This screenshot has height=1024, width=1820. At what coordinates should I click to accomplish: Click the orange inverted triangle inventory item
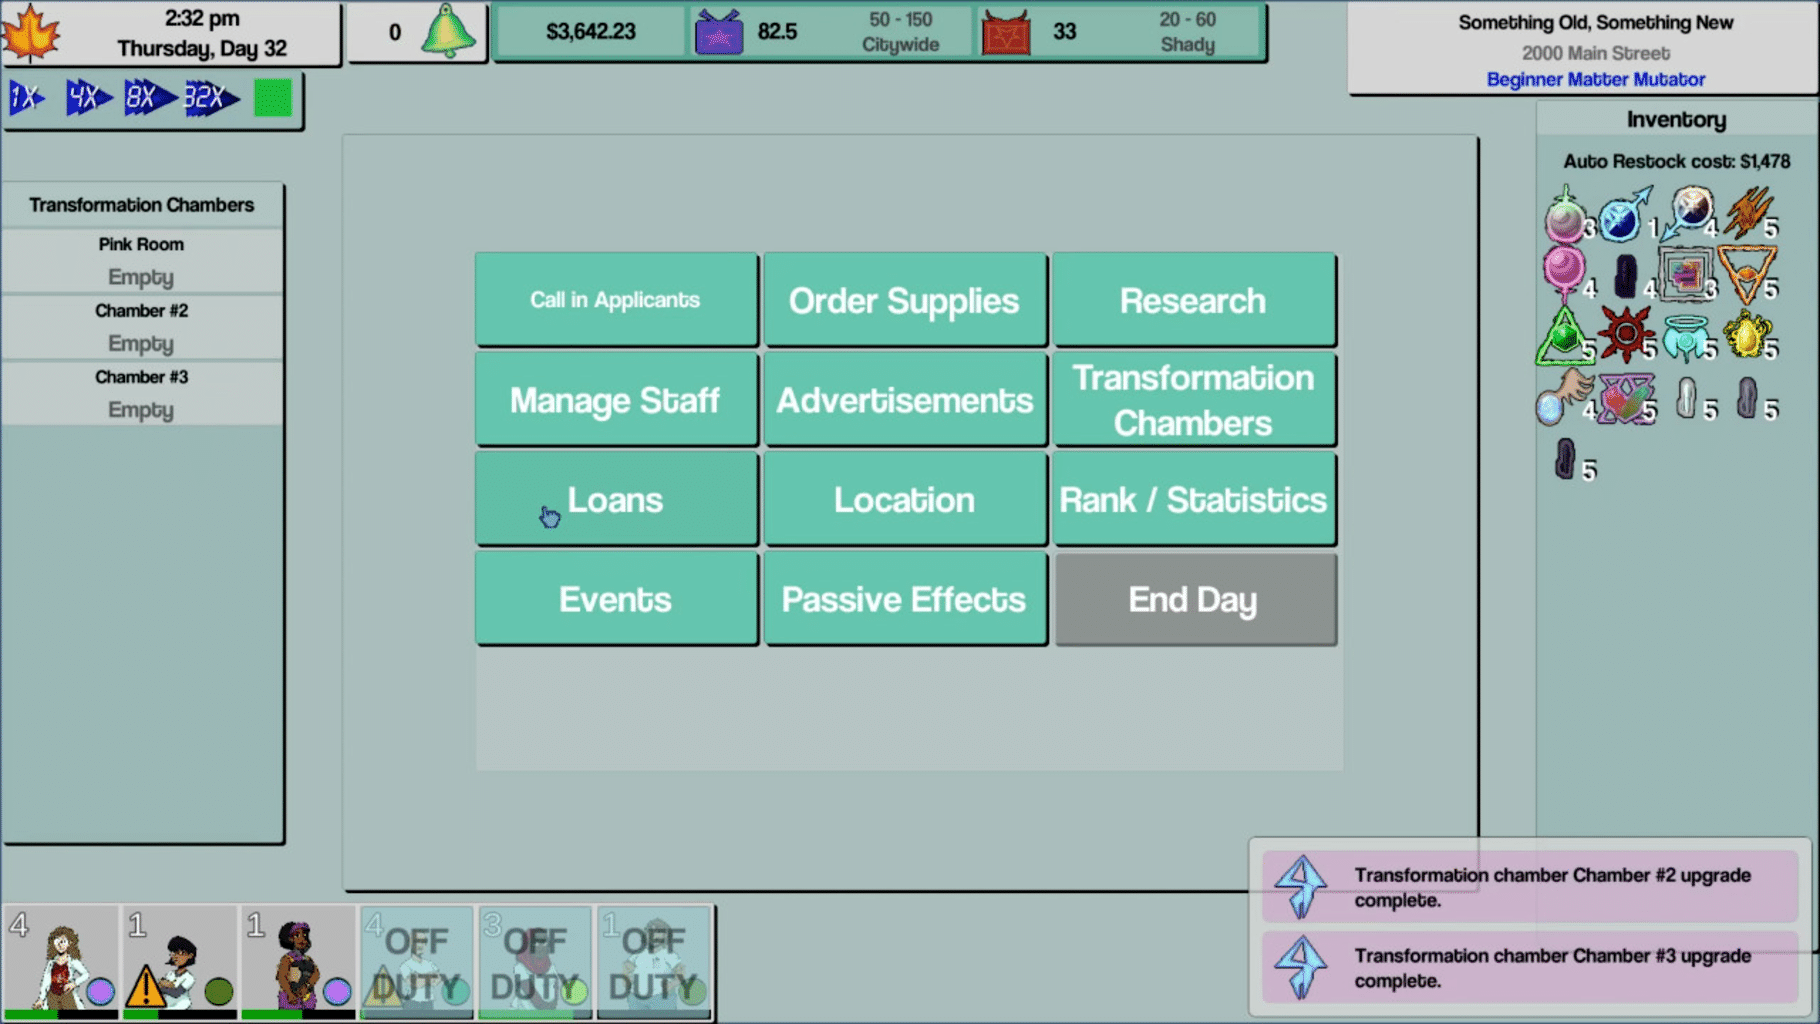1748,274
